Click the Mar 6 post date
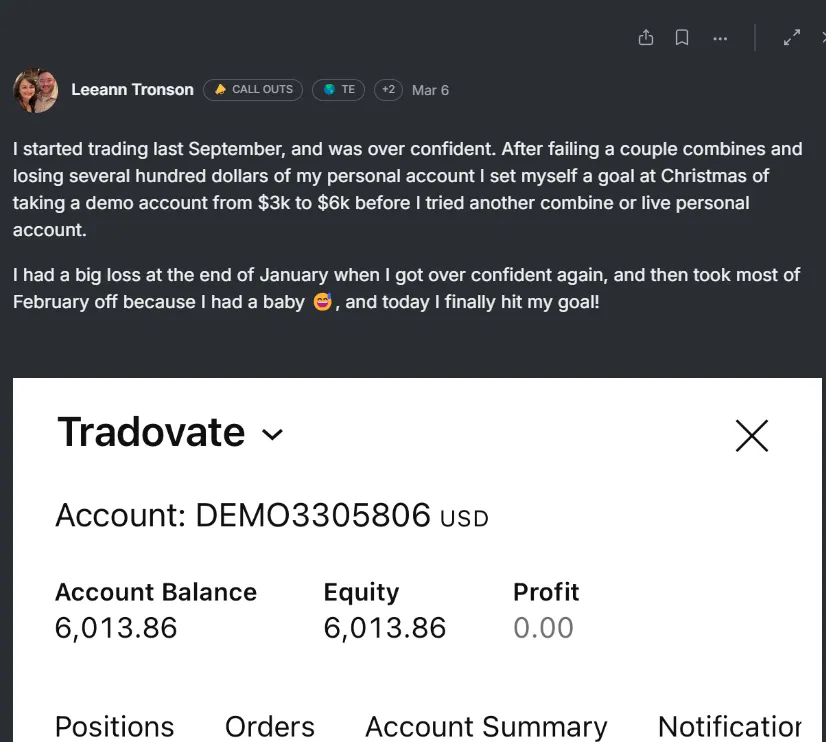Image resolution: width=826 pixels, height=742 pixels. point(430,91)
